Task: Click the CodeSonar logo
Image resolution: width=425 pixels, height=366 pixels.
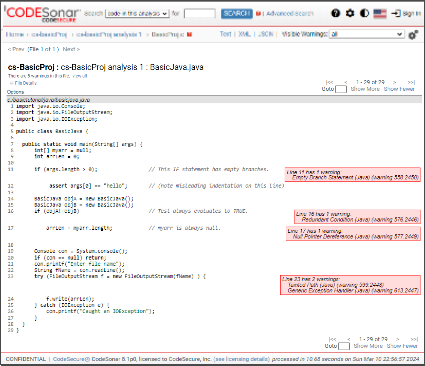Action: click(42, 14)
